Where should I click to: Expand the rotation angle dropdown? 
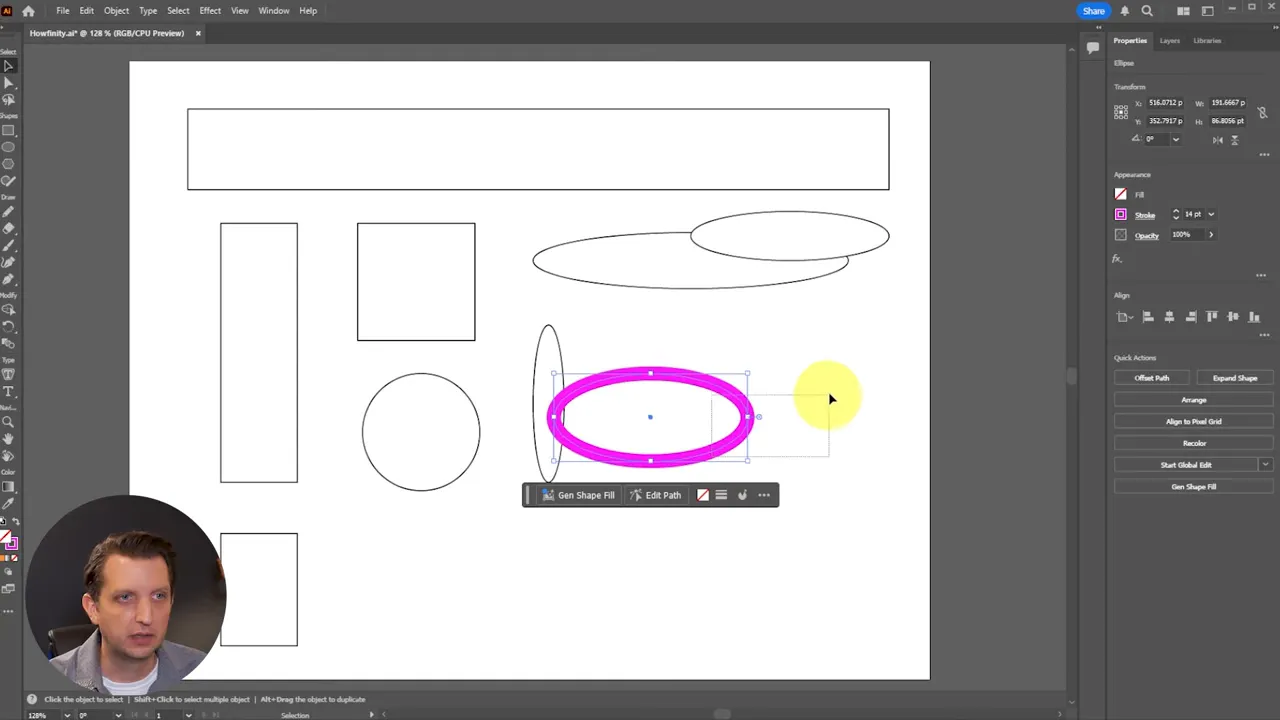[1175, 139]
